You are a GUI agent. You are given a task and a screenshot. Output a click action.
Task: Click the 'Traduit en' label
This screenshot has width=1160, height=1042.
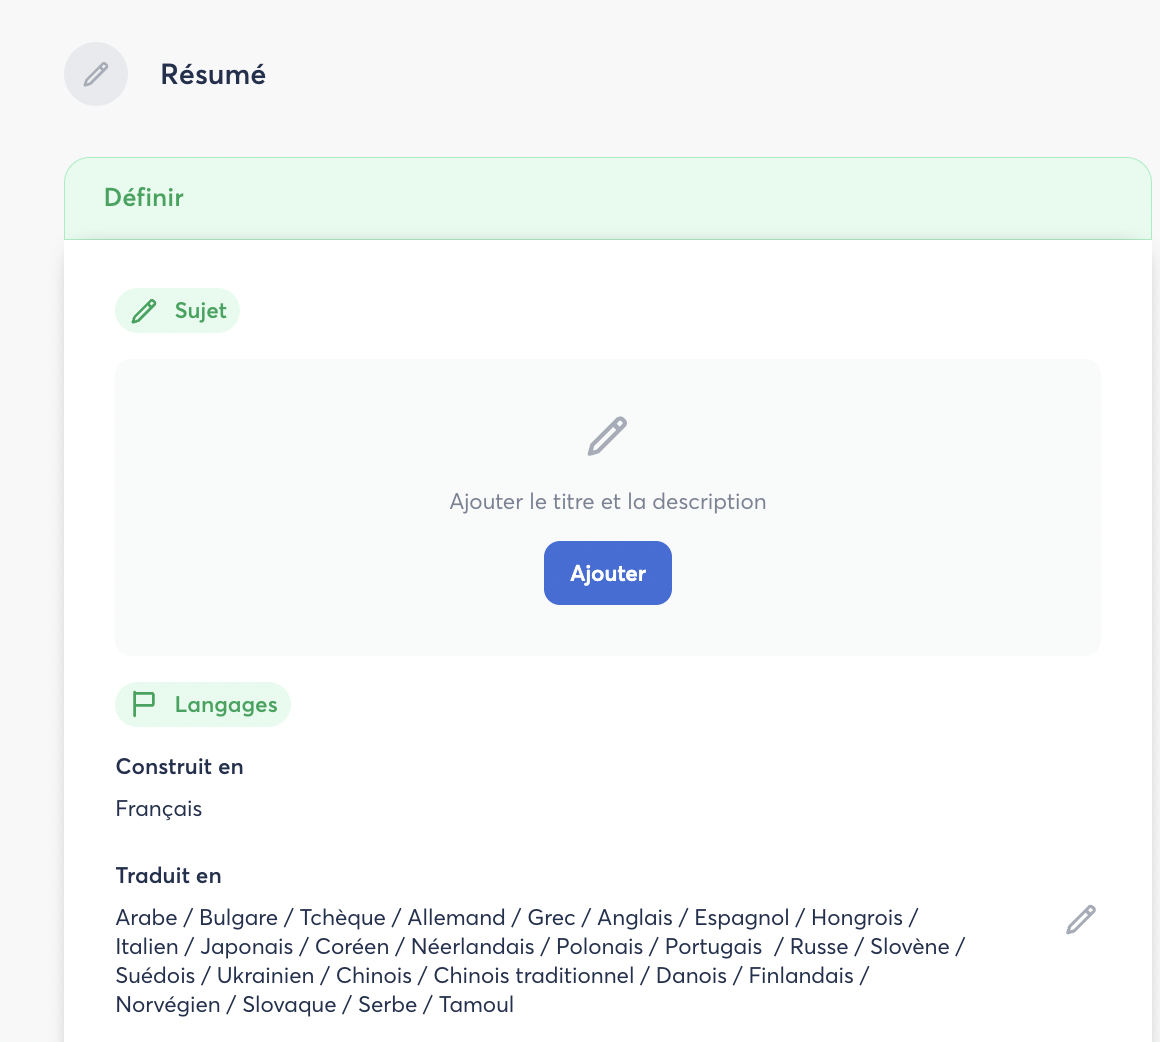168,876
